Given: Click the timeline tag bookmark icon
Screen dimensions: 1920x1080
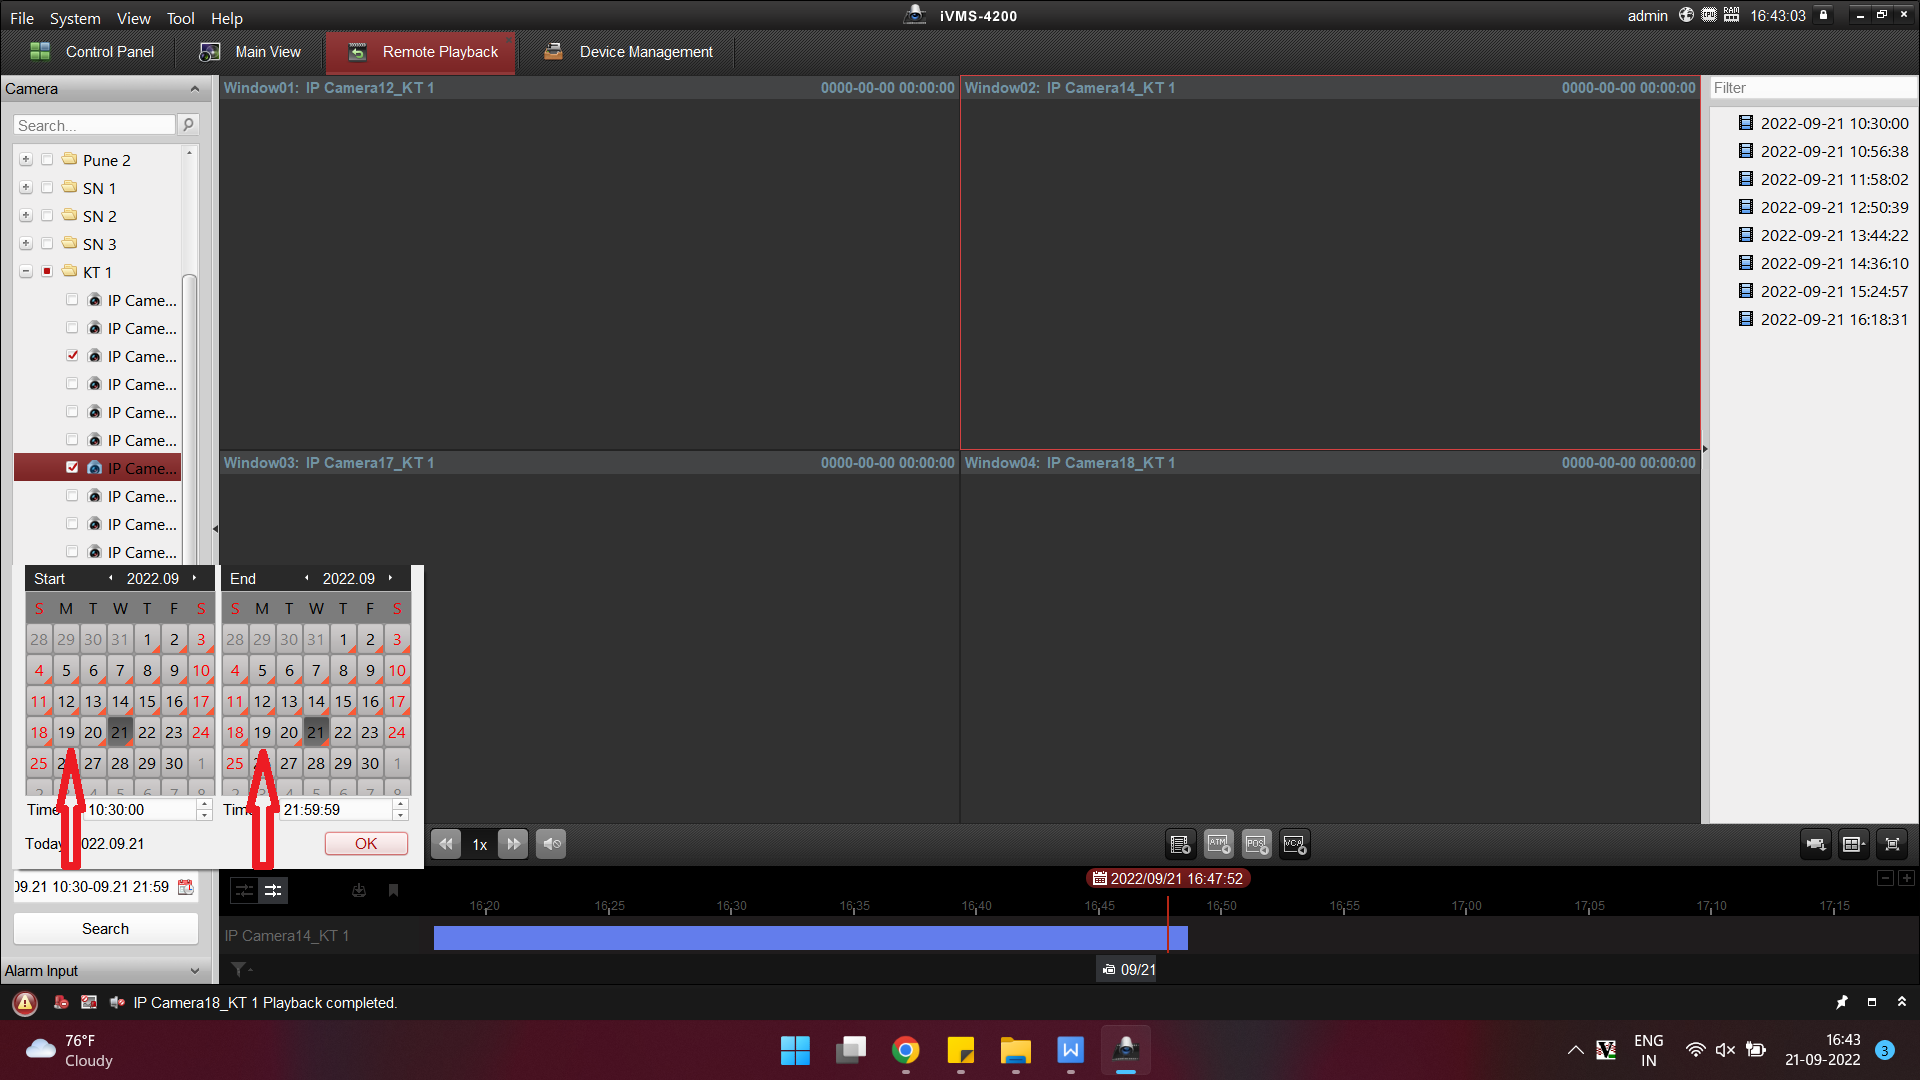Looking at the screenshot, I should (393, 890).
